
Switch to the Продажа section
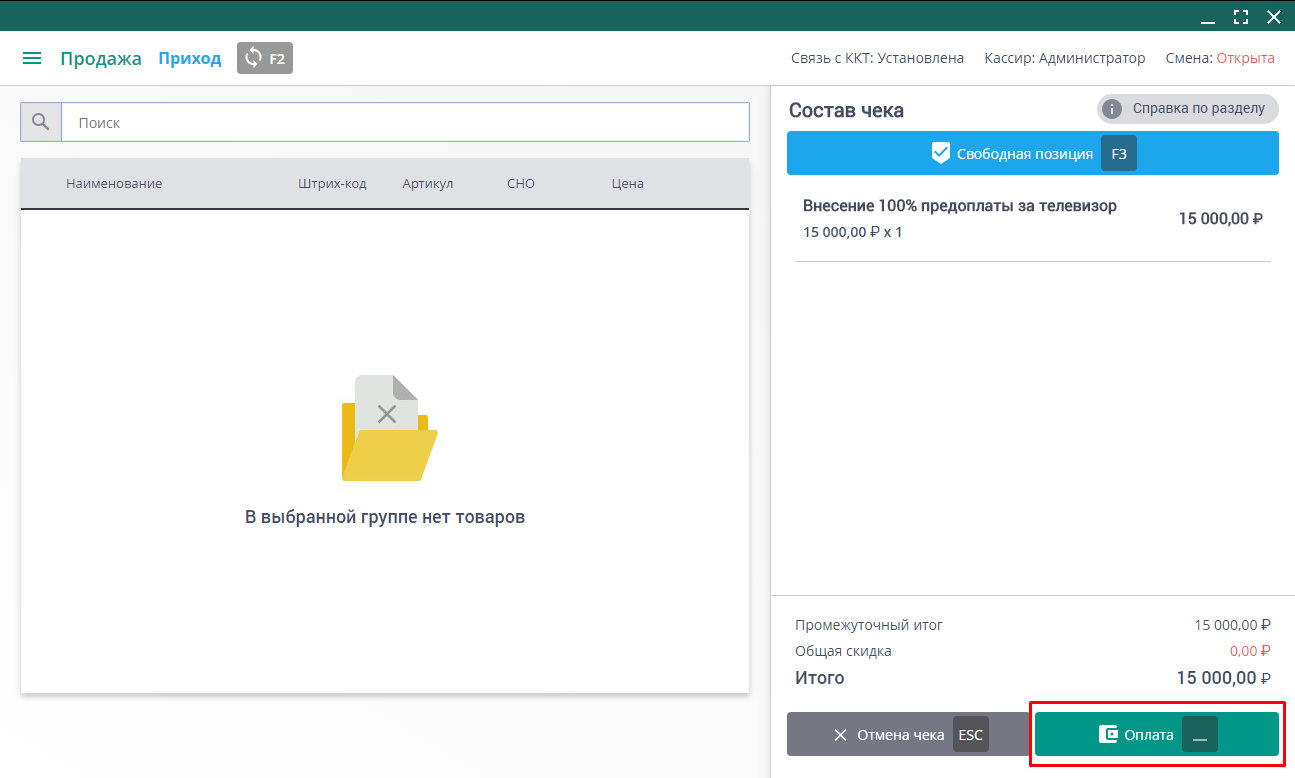pyautogui.click(x=101, y=58)
